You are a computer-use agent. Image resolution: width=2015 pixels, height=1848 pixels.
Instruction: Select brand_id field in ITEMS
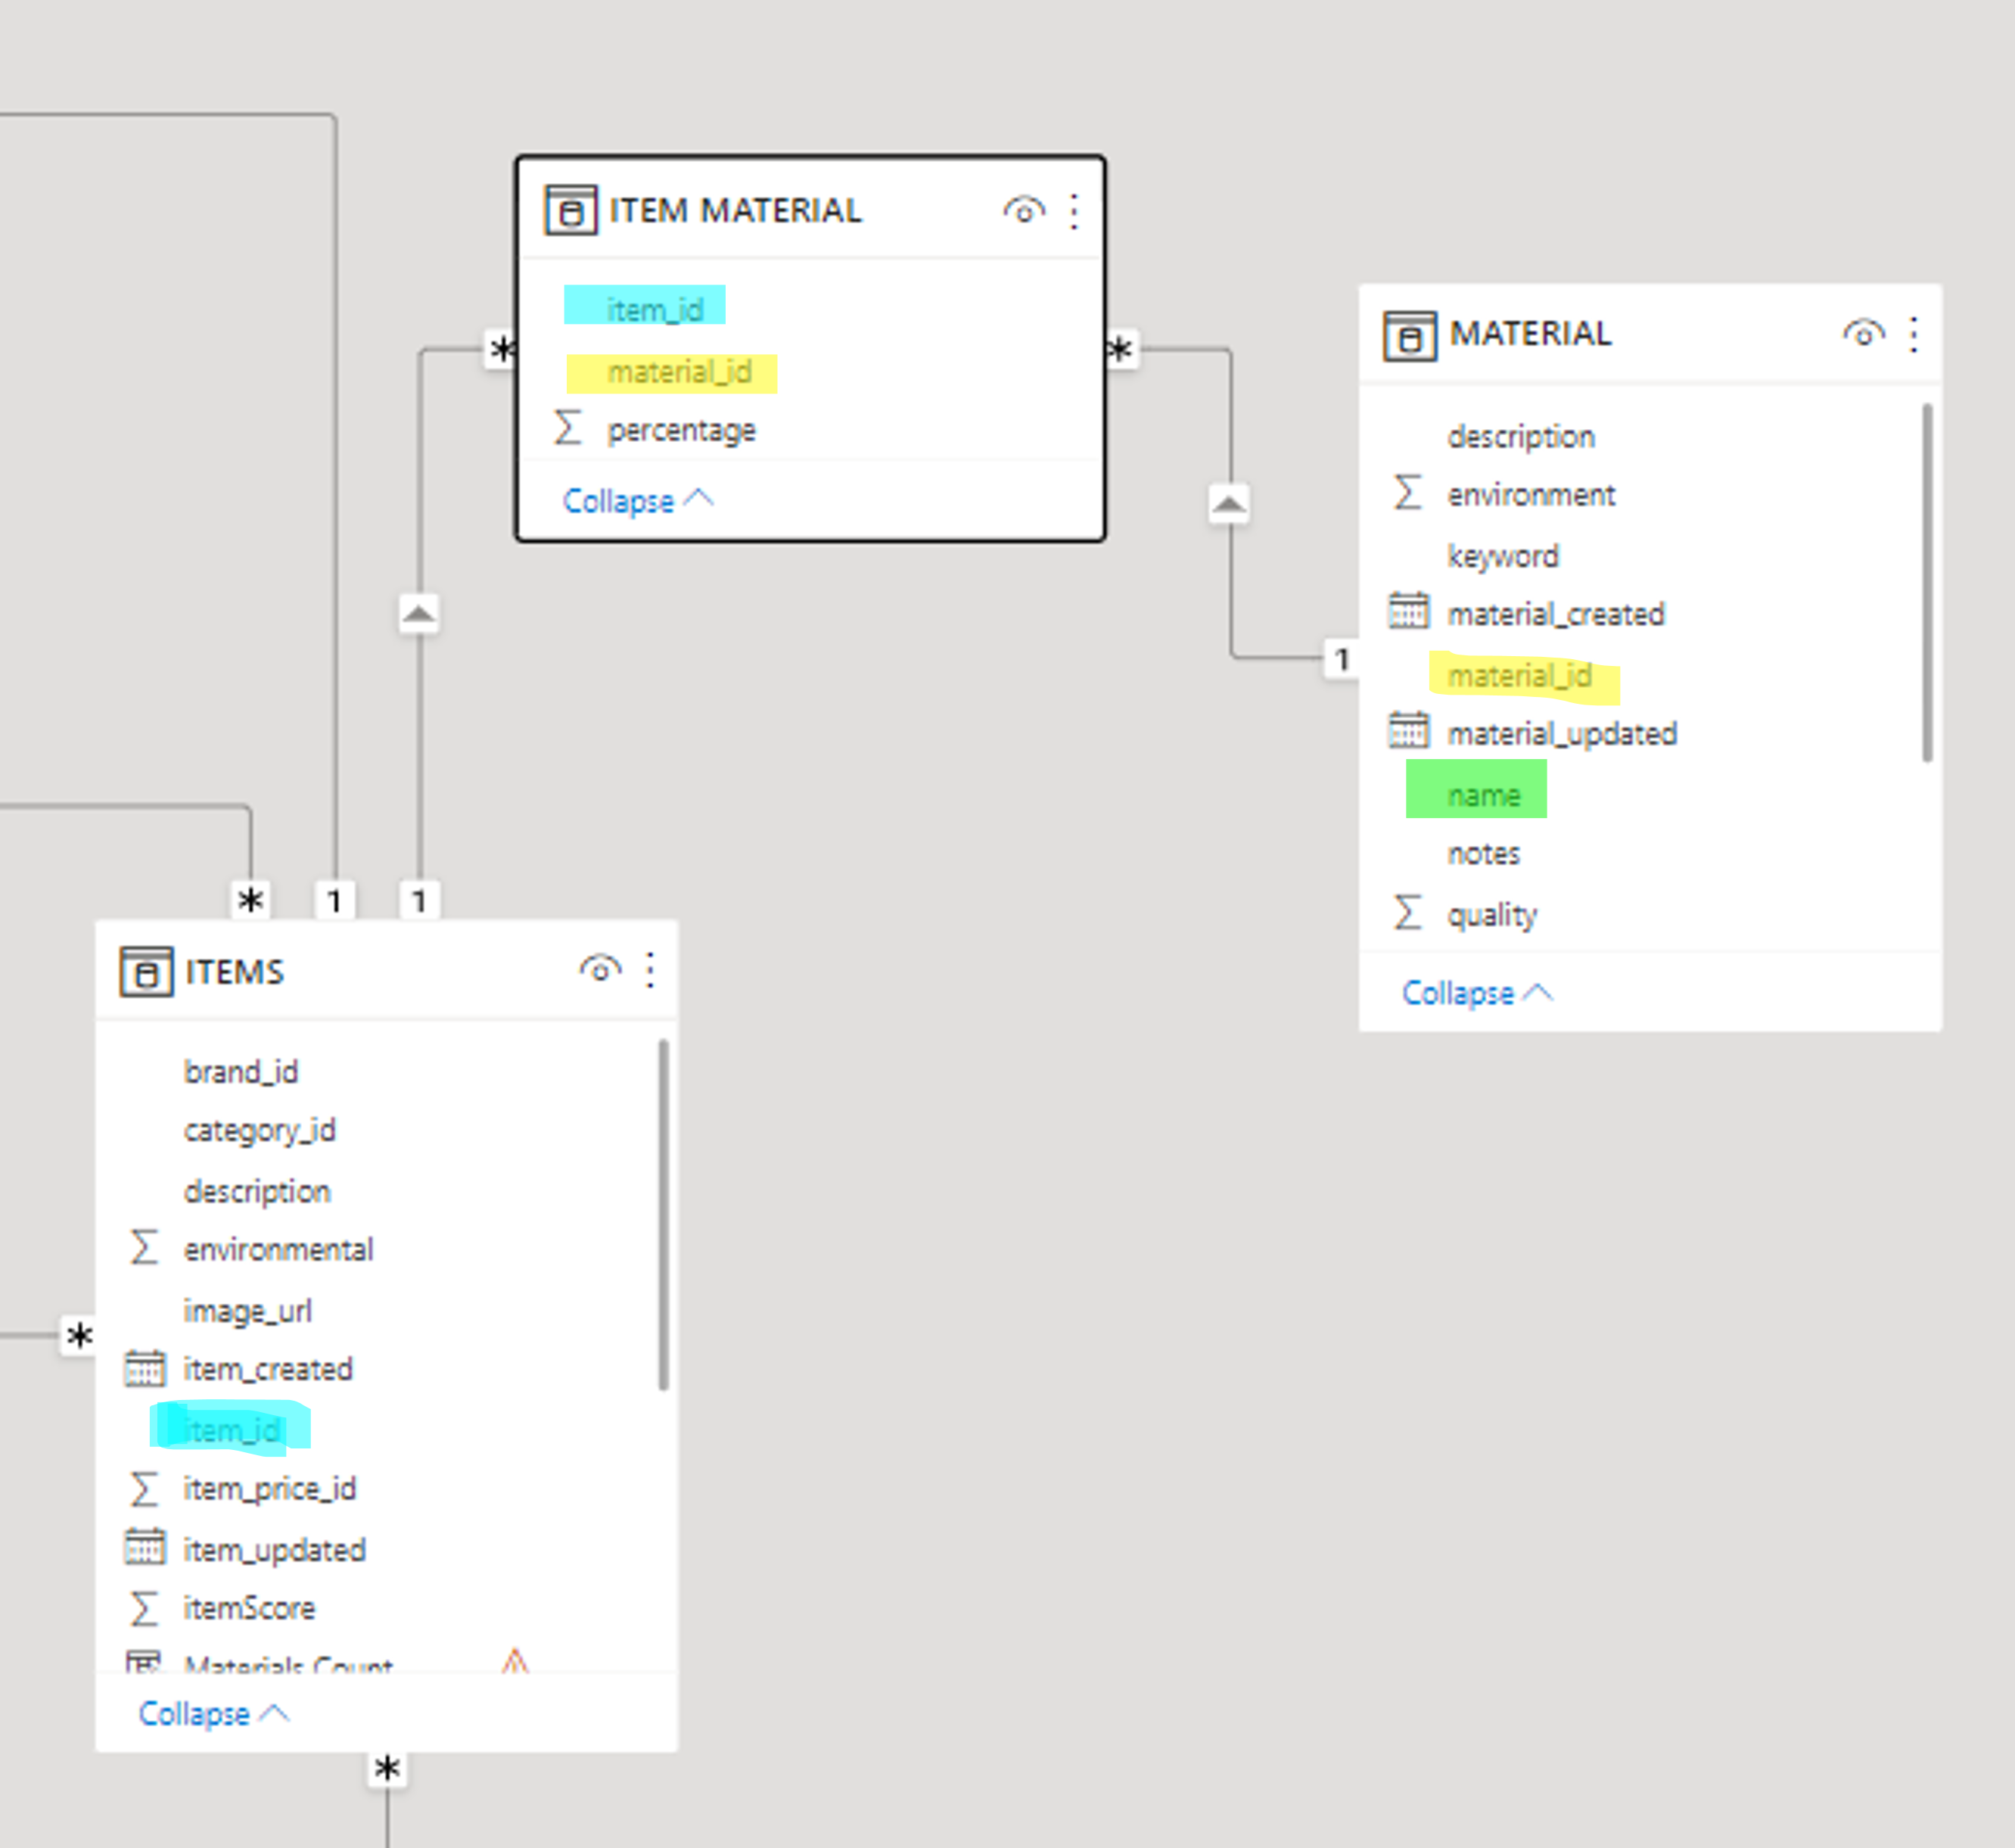(241, 1071)
